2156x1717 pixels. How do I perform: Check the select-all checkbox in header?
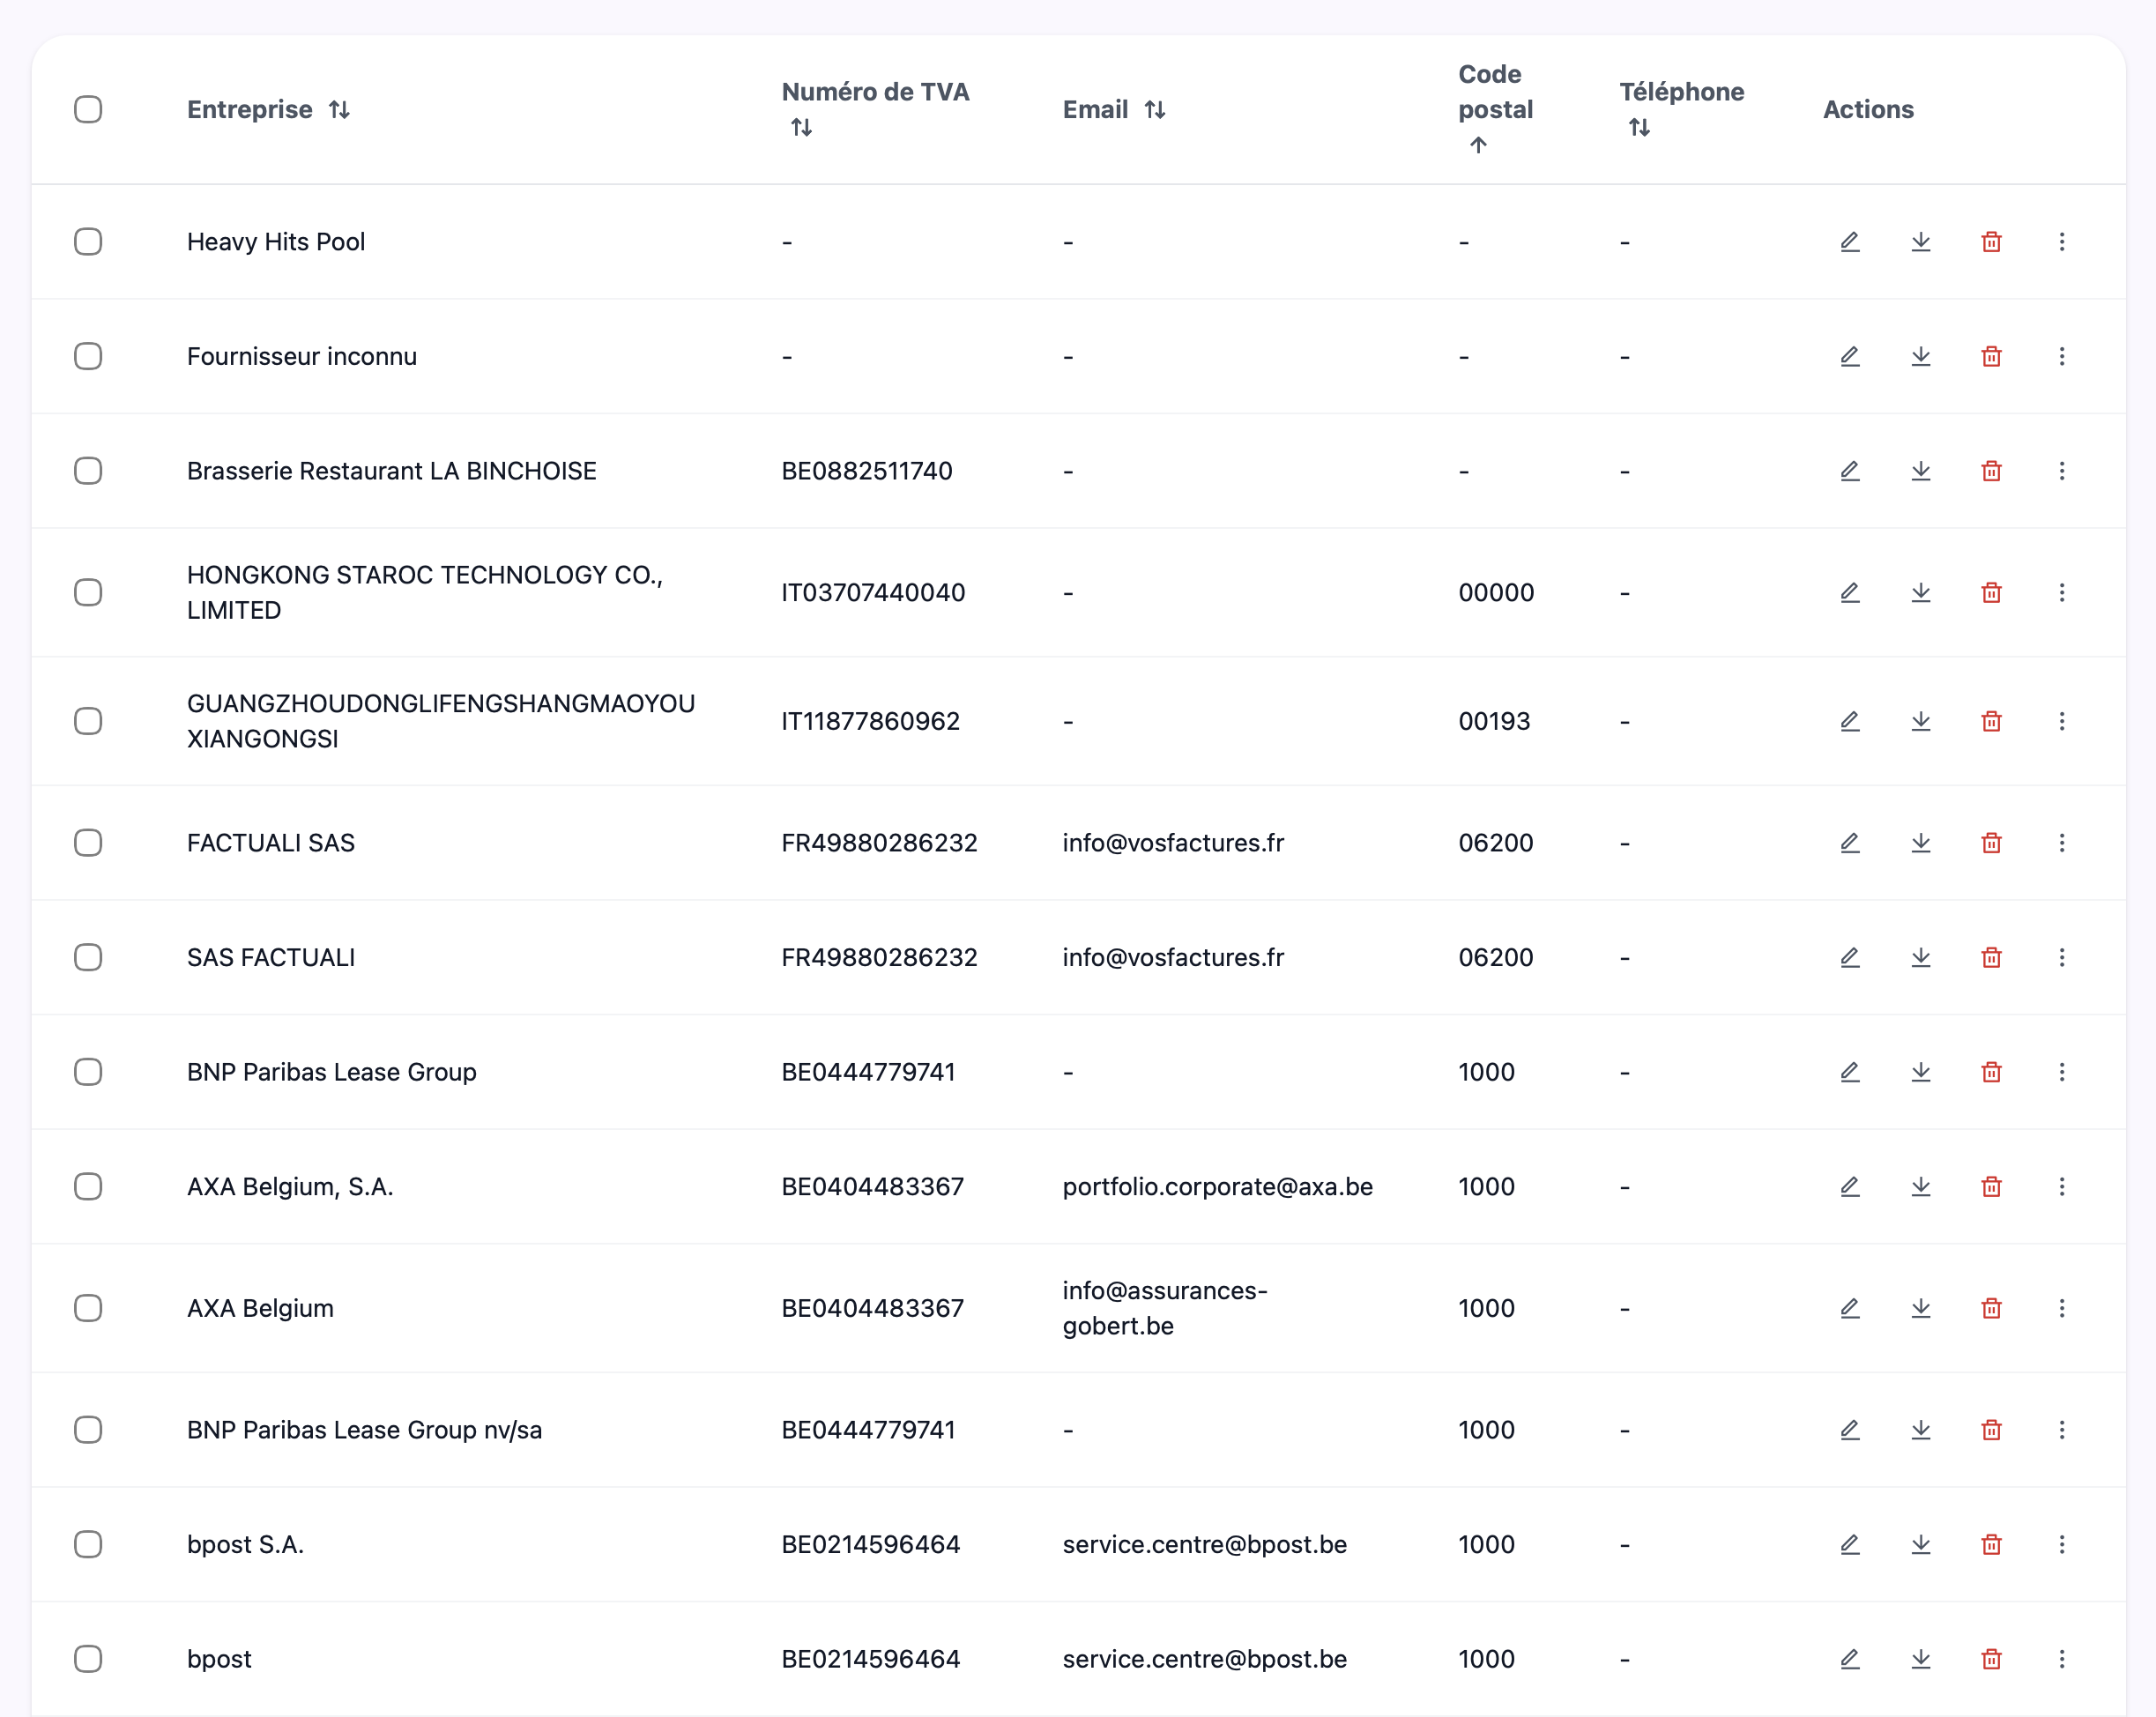tap(88, 109)
